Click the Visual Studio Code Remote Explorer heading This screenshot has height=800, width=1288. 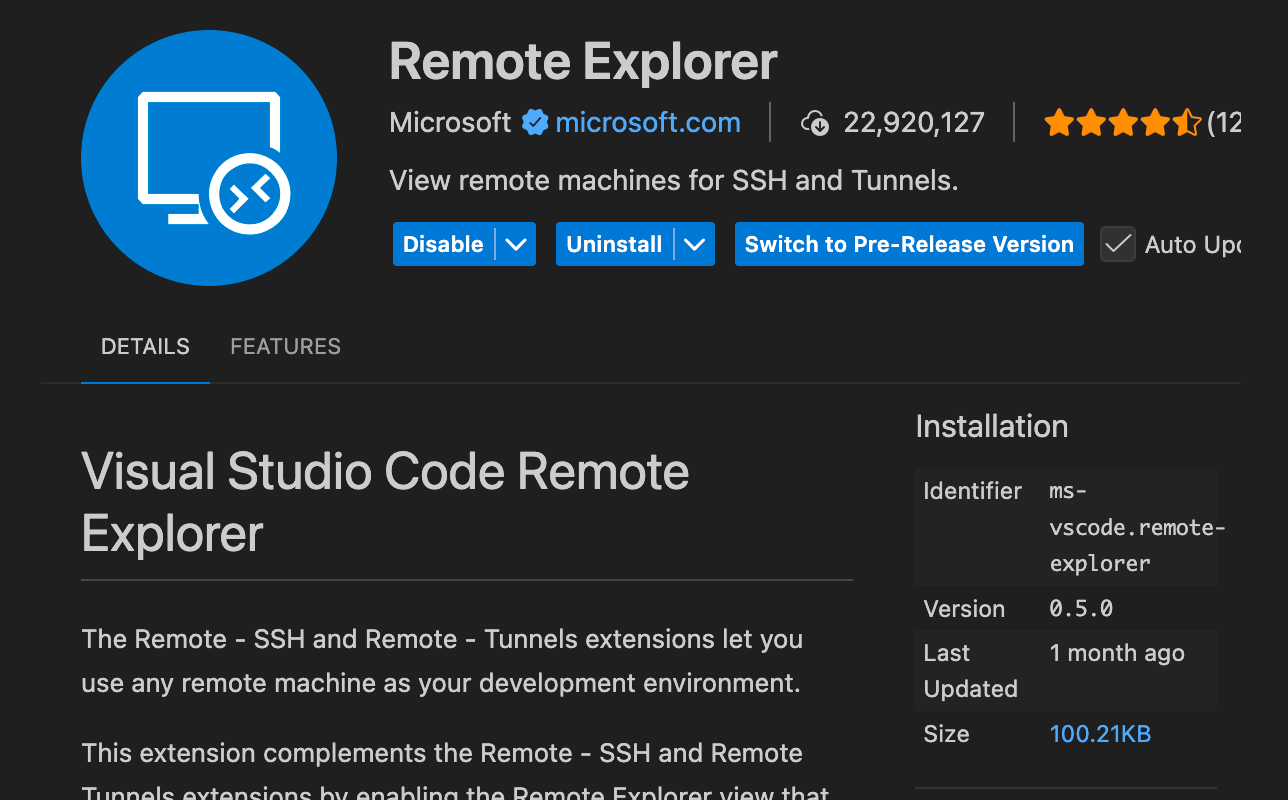(385, 502)
